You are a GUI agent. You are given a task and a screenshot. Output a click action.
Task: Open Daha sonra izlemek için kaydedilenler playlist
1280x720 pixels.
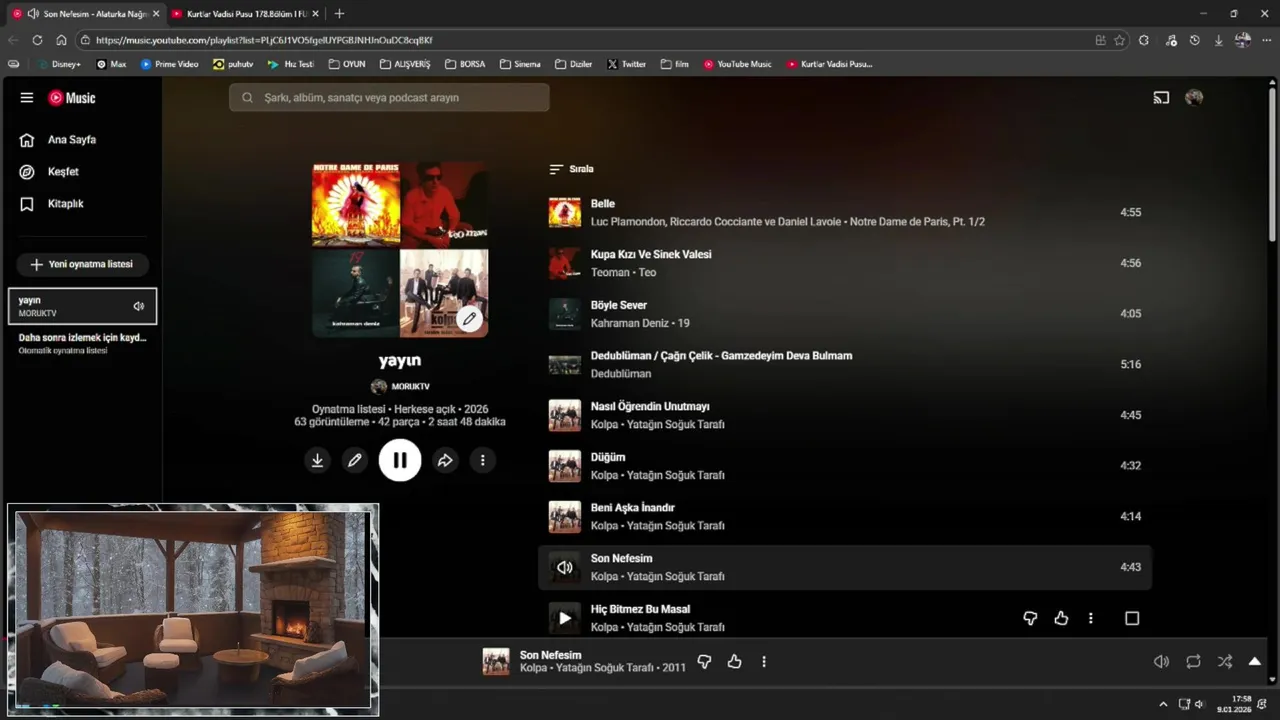click(82, 343)
